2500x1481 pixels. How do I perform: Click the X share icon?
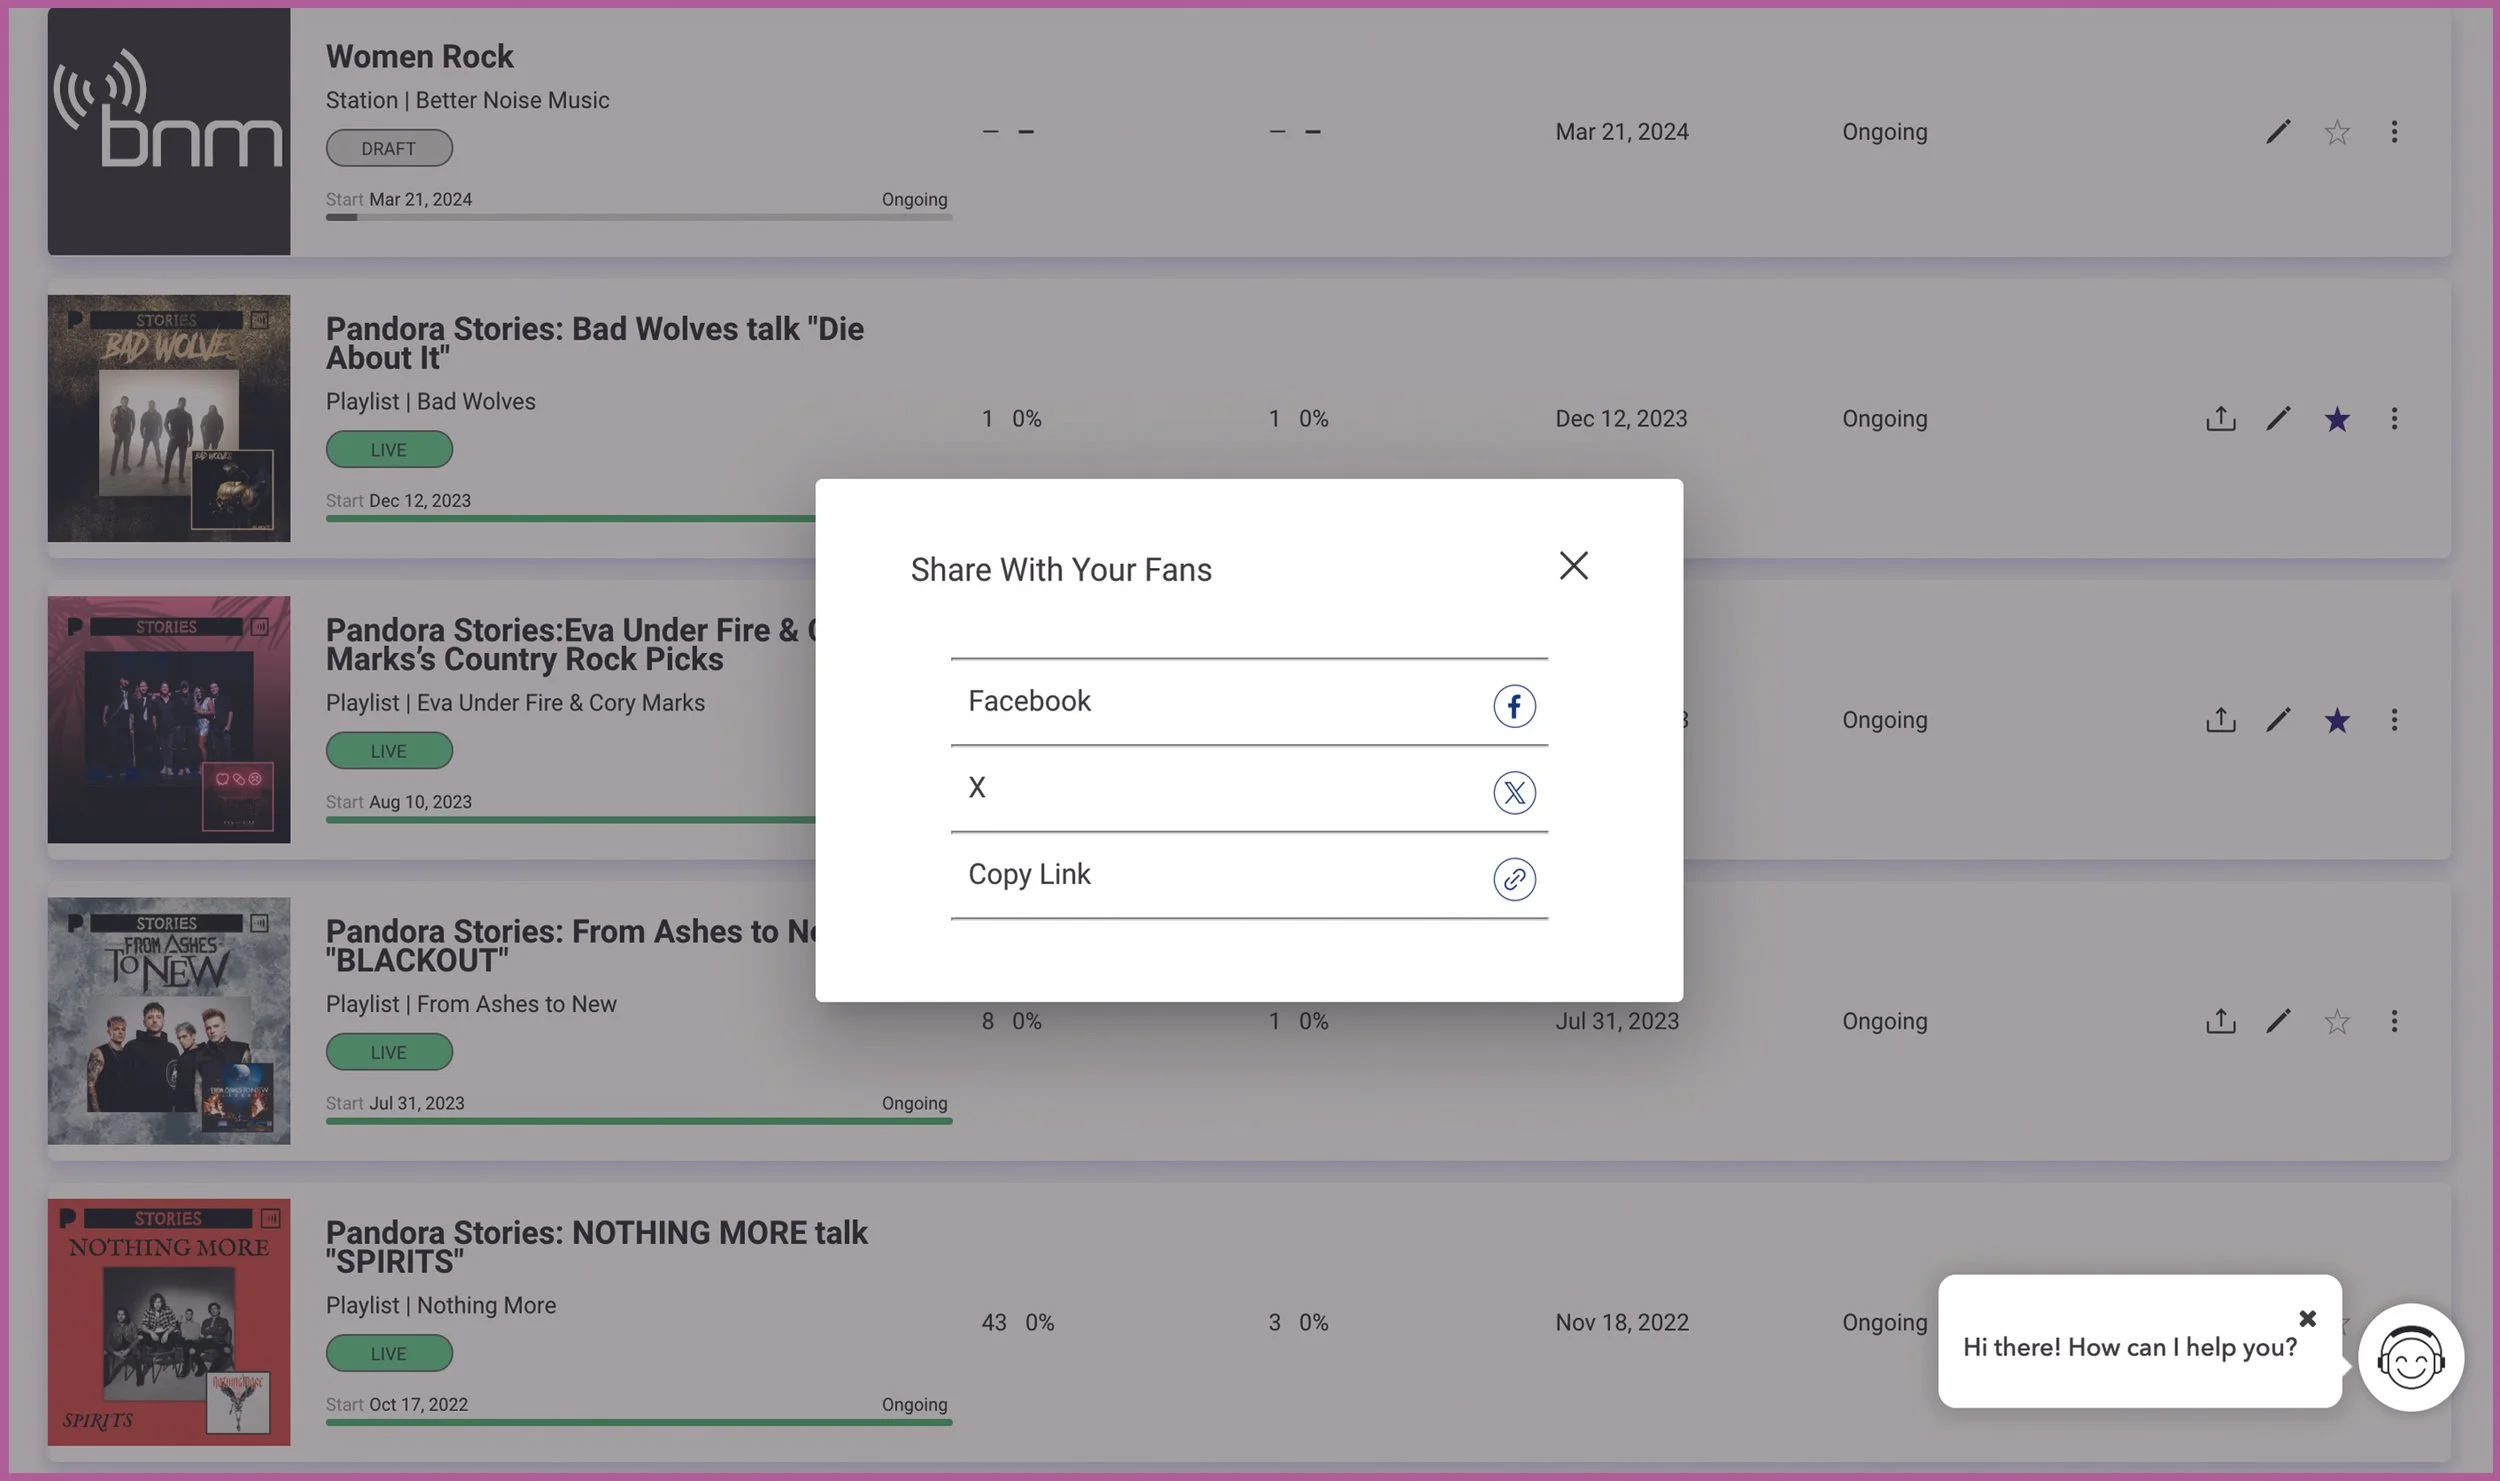point(1514,792)
